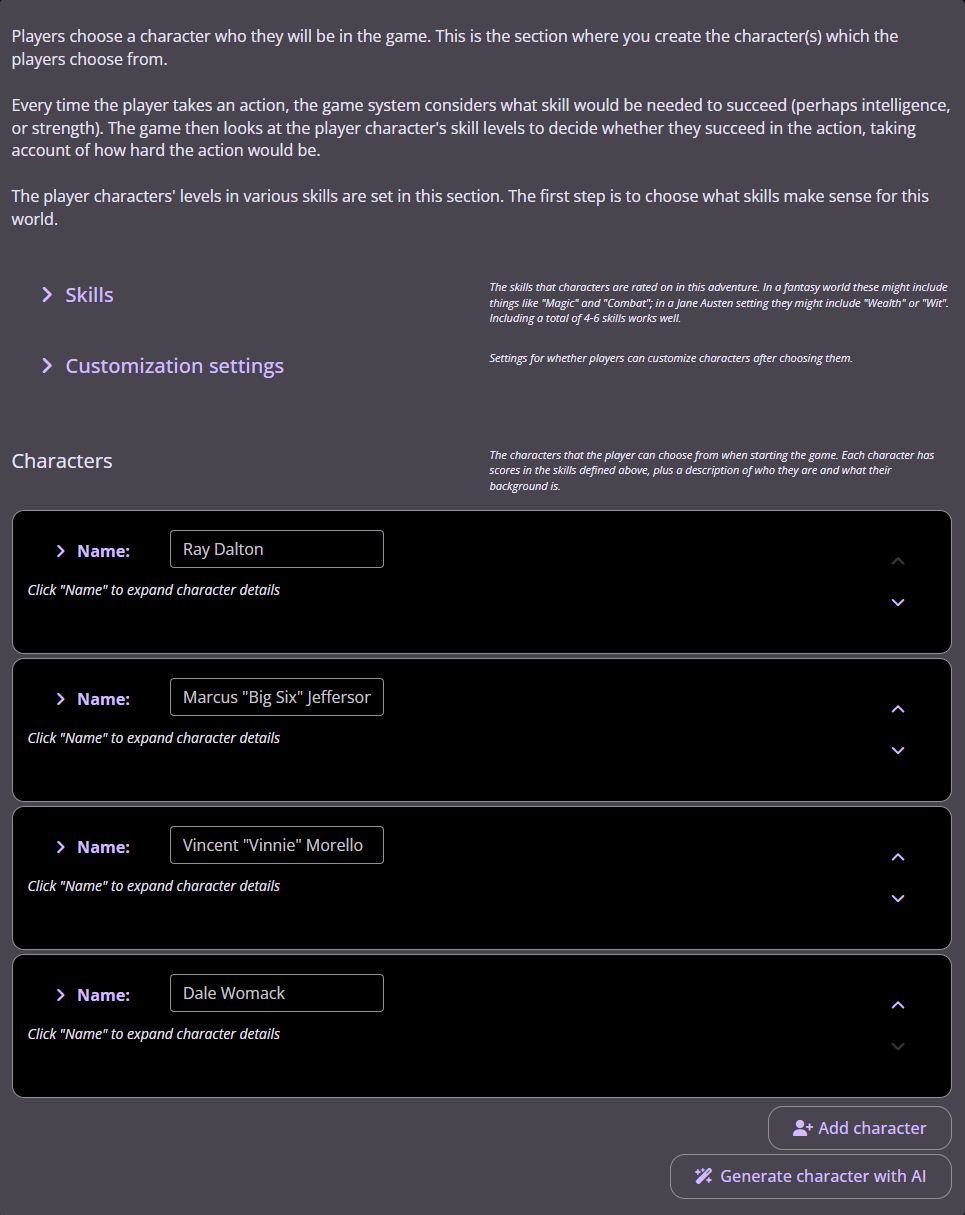Move Dale Womack up in list

[x=897, y=1005]
